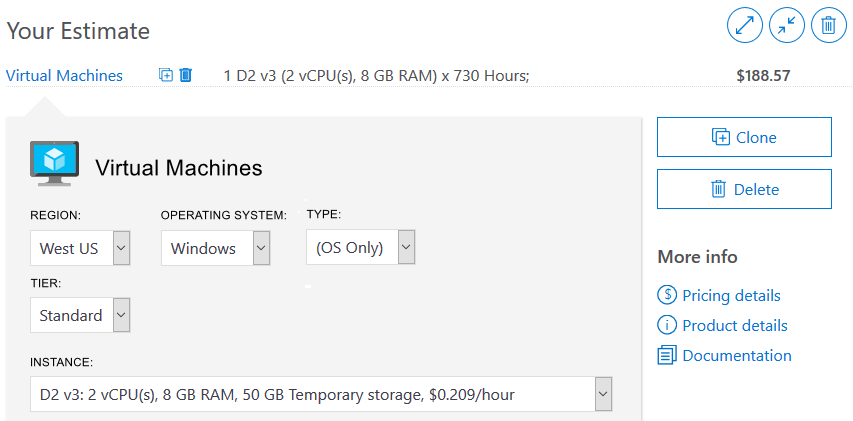Click the small clone icon beside Virtual Machines

(x=165, y=75)
